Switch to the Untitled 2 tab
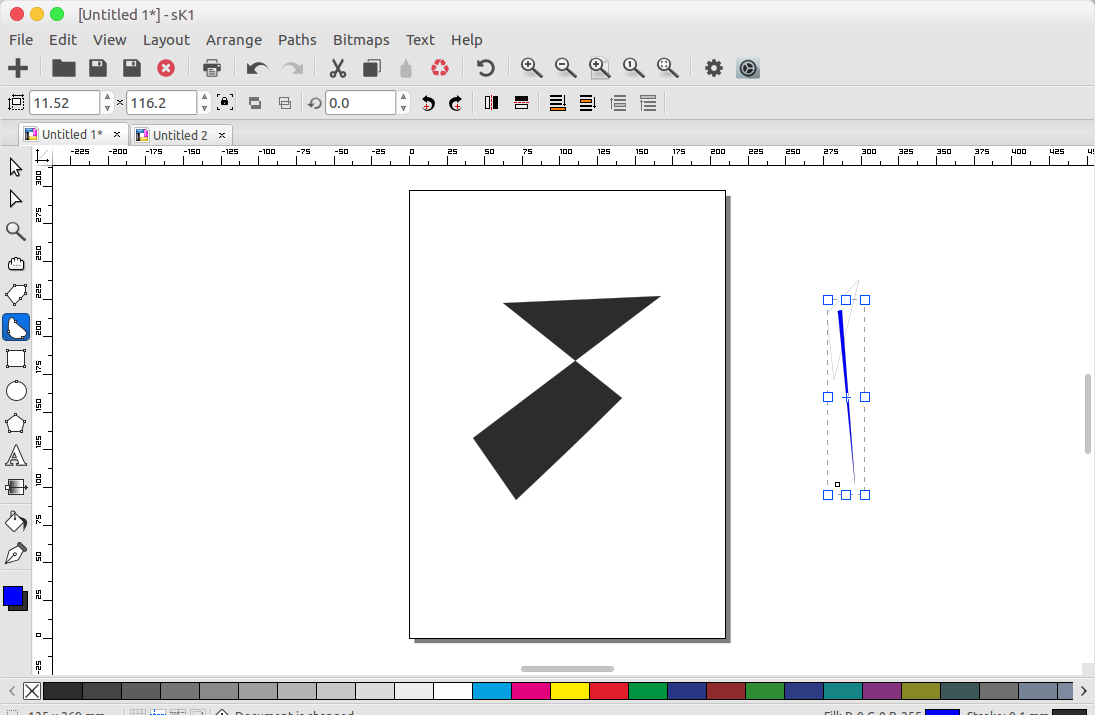 pos(181,134)
